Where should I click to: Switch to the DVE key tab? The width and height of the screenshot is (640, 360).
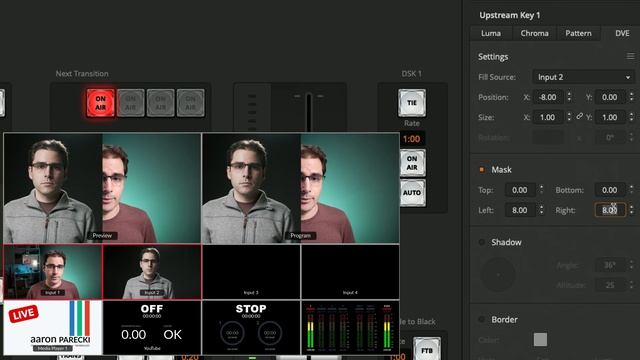tap(622, 33)
